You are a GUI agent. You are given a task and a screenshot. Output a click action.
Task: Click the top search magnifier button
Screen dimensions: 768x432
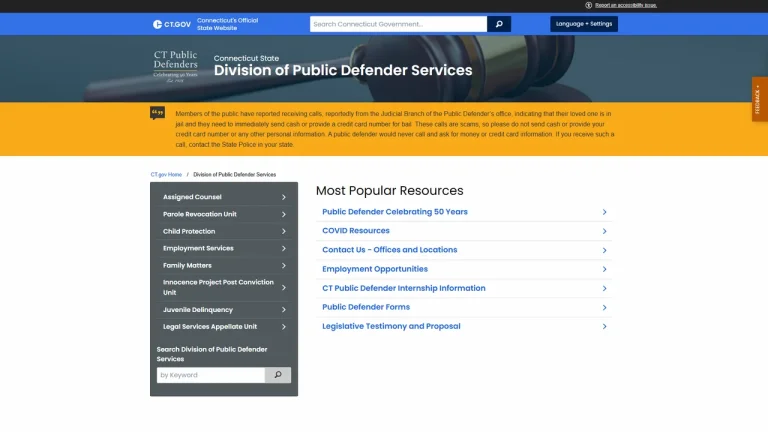(x=499, y=24)
